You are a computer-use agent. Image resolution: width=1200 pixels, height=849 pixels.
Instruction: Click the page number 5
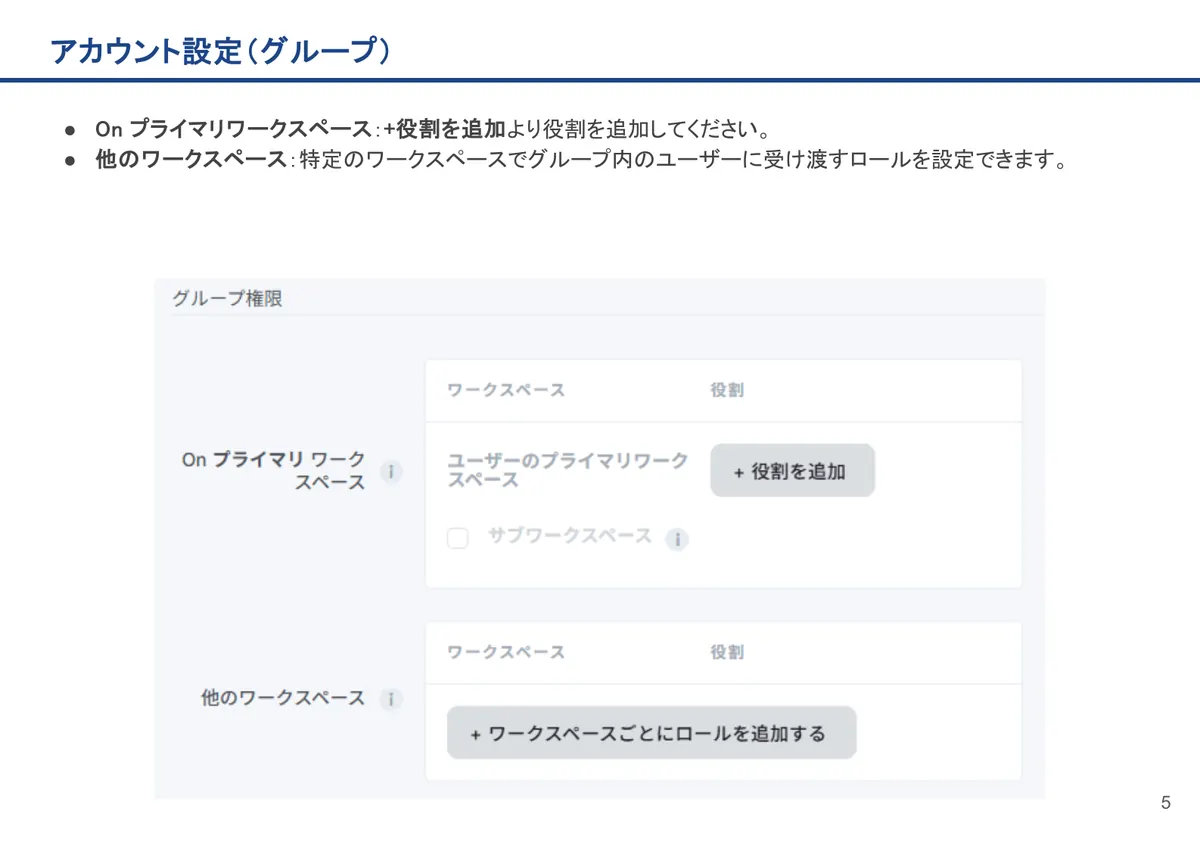click(x=1166, y=803)
